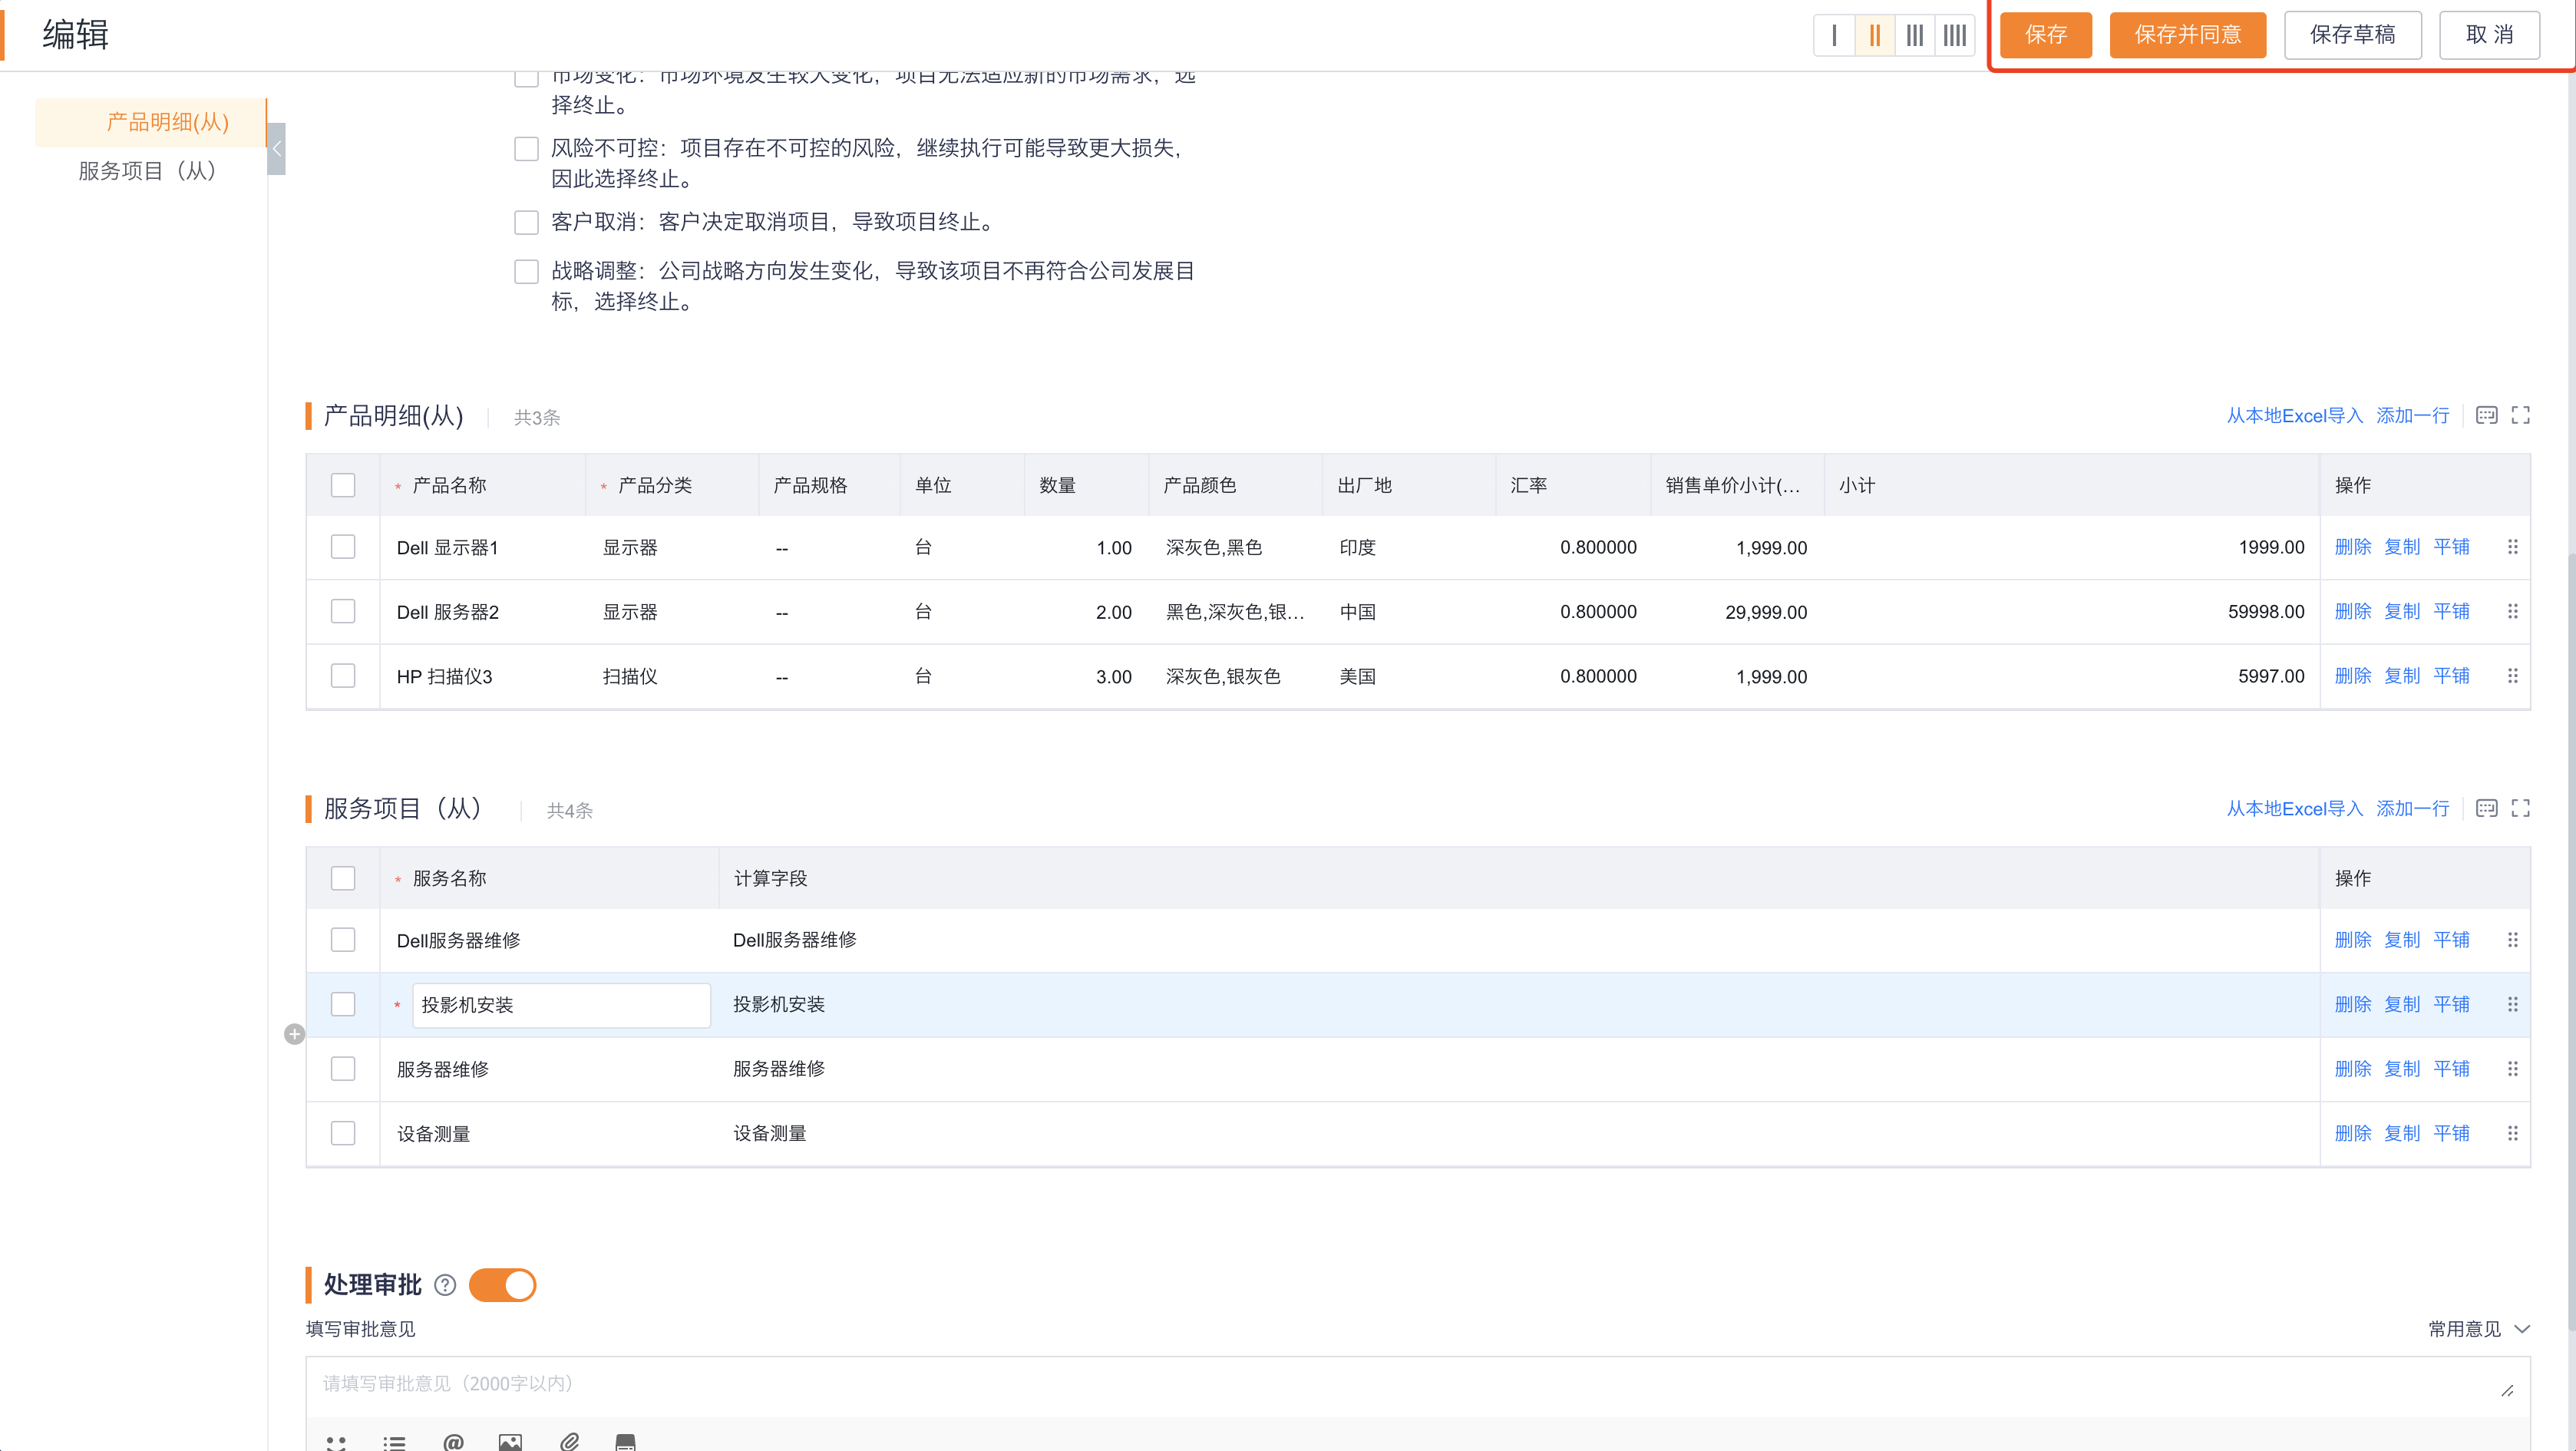Collapse the left sidebar panel arrow
The image size is (2576, 1451).
(277, 149)
